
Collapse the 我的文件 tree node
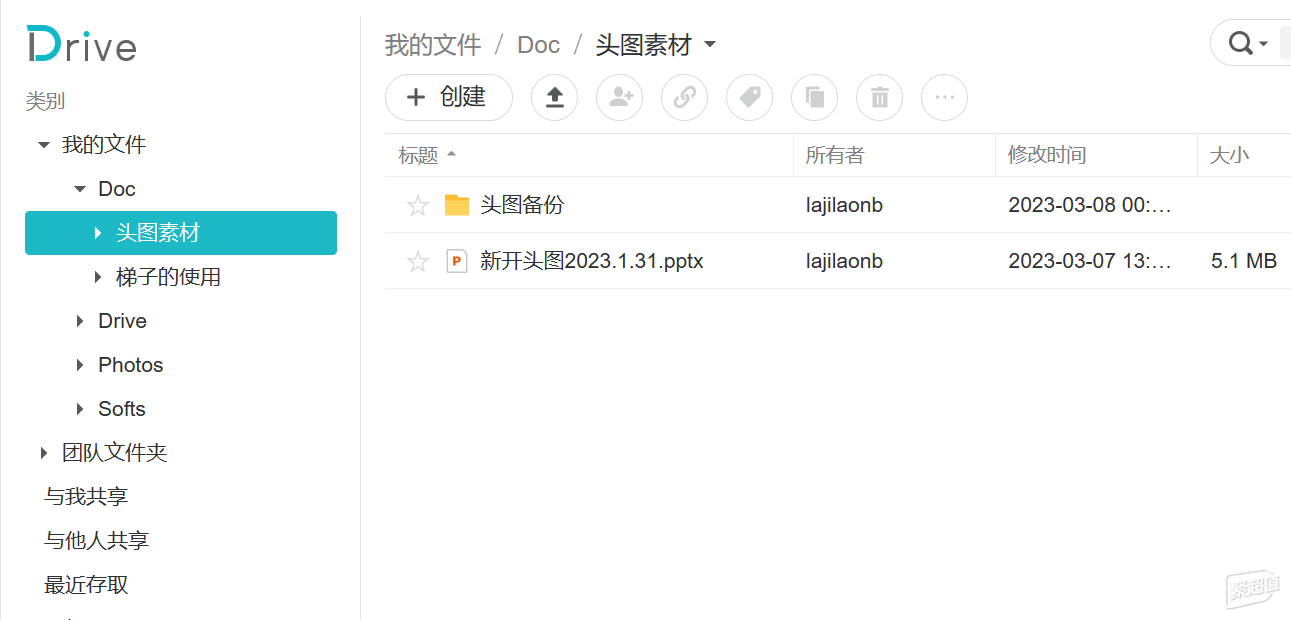(43, 145)
